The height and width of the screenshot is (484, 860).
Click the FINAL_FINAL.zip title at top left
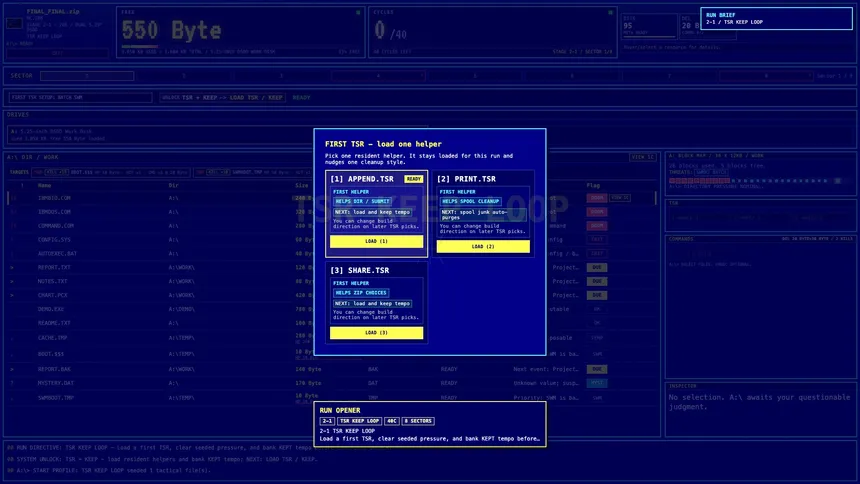click(53, 12)
